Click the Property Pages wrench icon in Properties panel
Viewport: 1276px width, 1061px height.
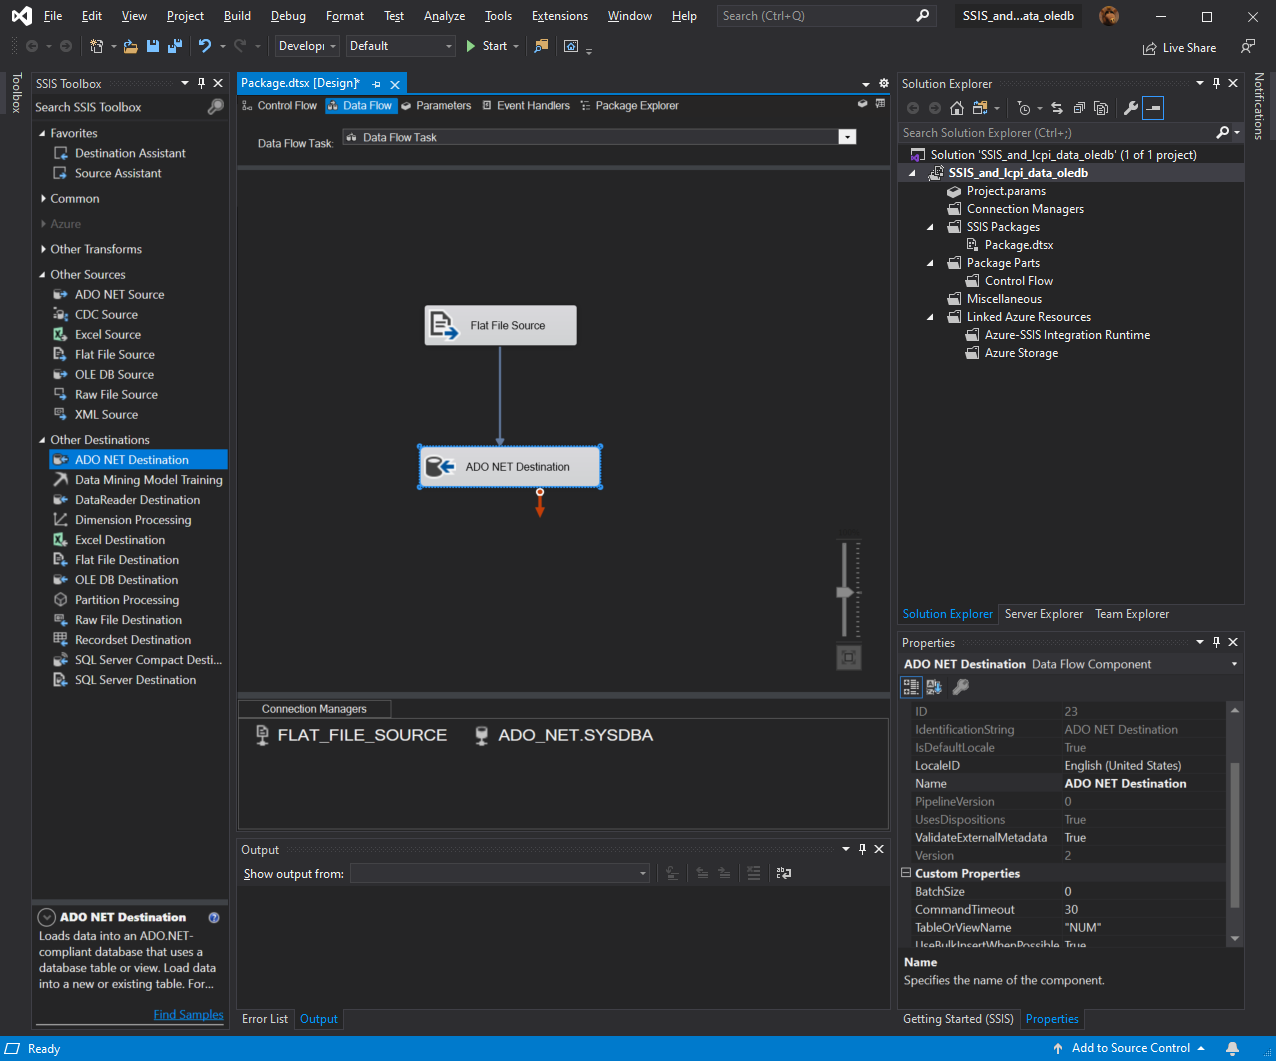tap(960, 687)
